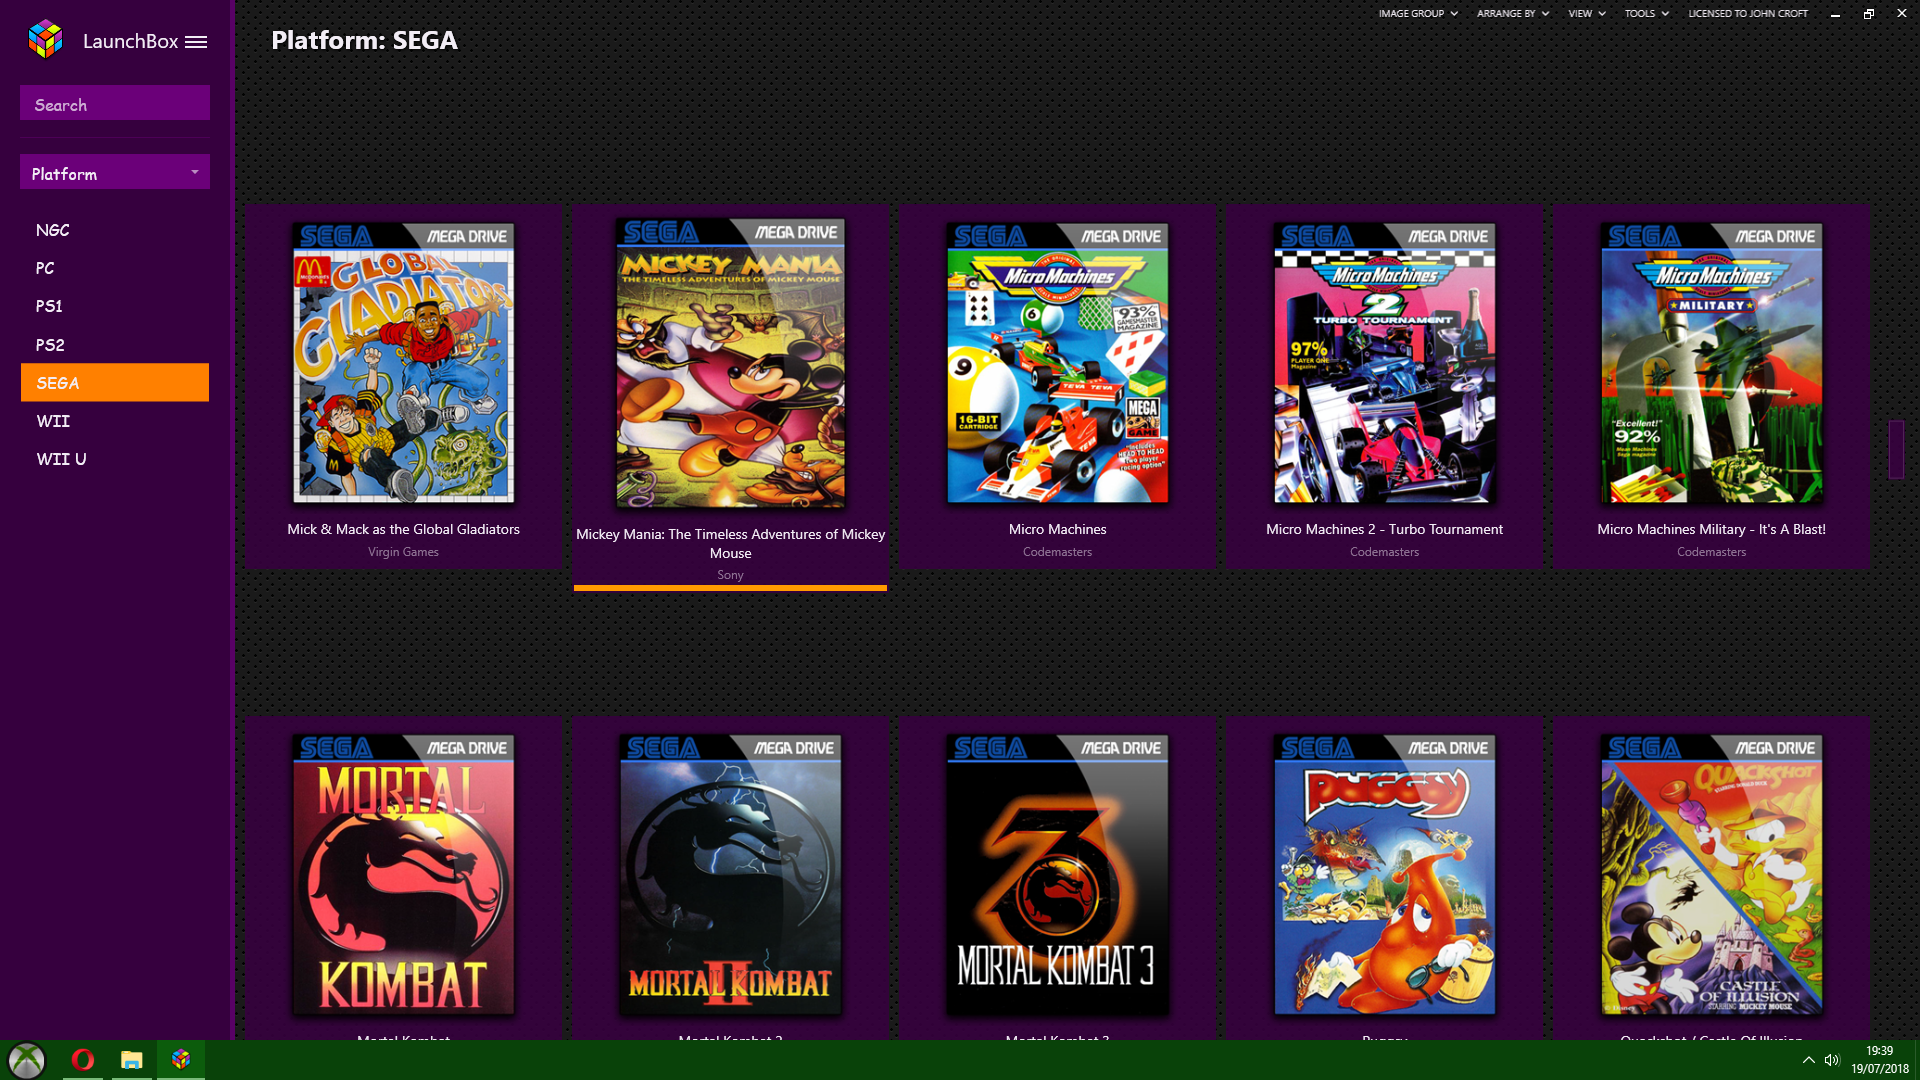Open File Explorer from taskbar
Screen dimensions: 1920x1080
(x=132, y=1060)
